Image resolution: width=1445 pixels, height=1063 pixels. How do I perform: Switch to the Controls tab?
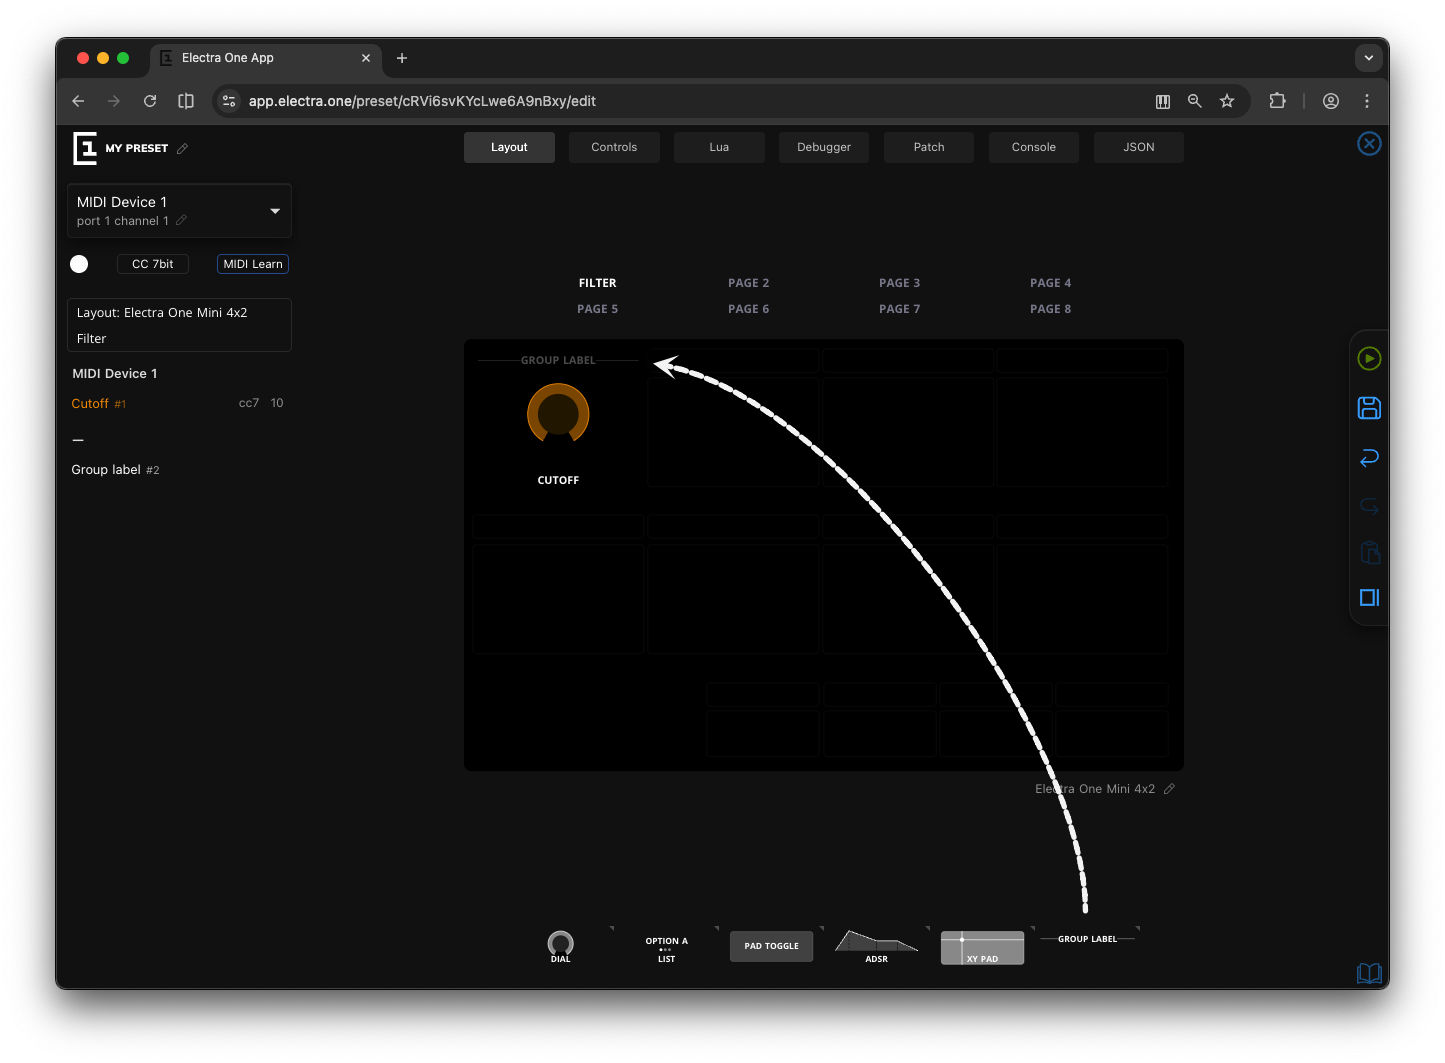[x=614, y=147]
